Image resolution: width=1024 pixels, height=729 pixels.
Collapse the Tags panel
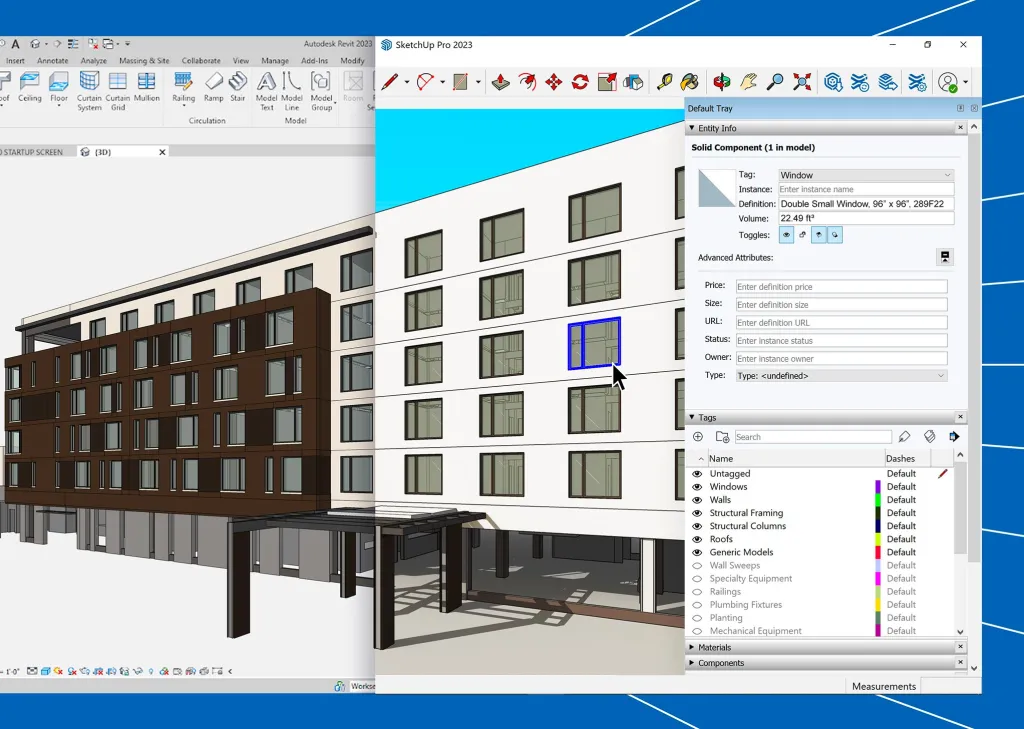coord(692,417)
